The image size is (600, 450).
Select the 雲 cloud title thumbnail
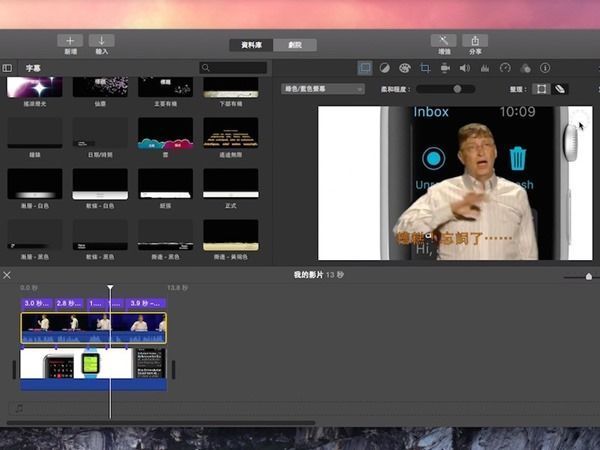pyautogui.click(x=165, y=133)
